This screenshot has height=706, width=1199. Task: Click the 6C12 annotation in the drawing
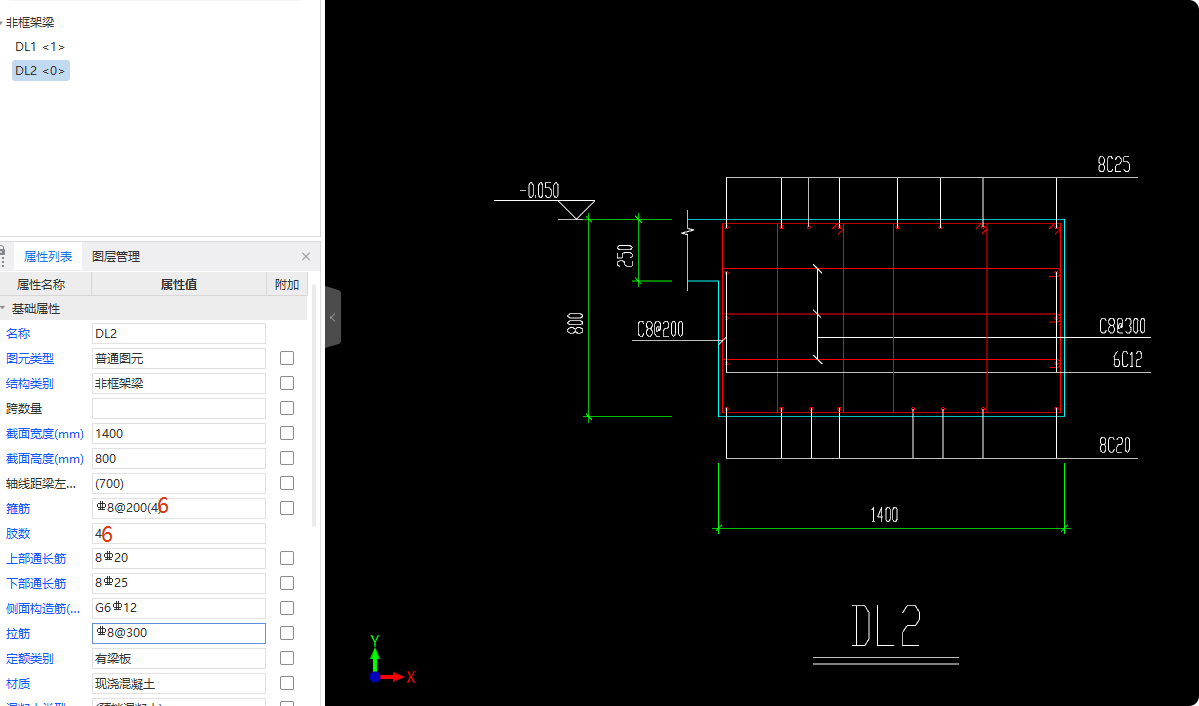(1127, 360)
